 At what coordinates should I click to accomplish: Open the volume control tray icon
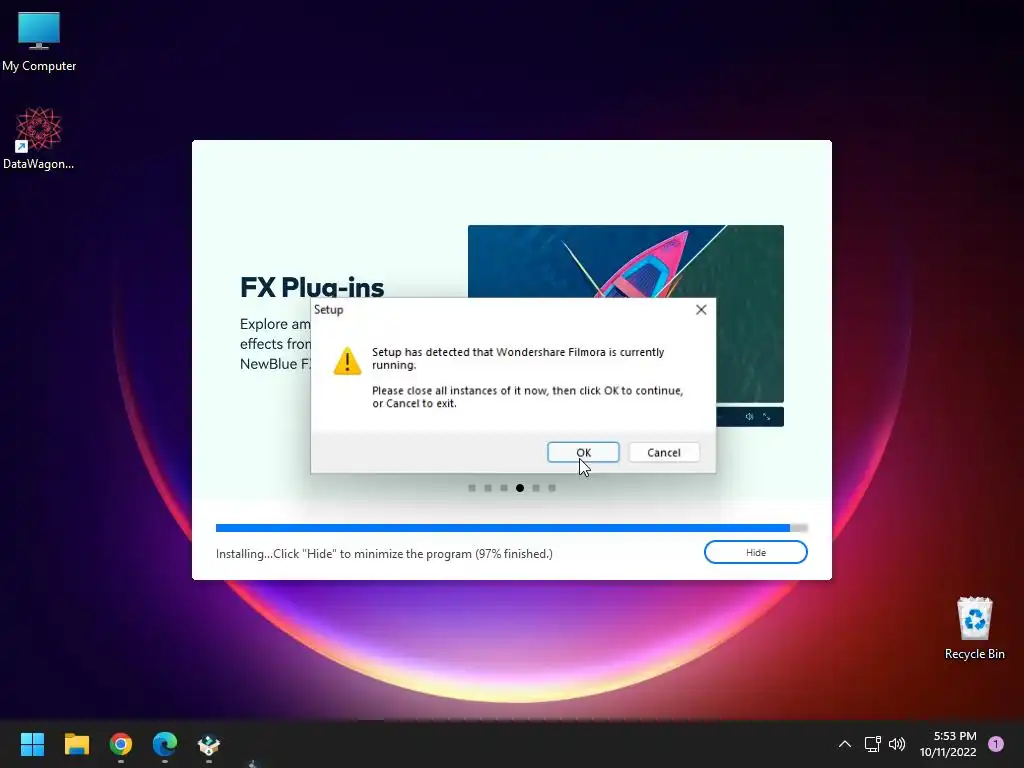tap(897, 744)
